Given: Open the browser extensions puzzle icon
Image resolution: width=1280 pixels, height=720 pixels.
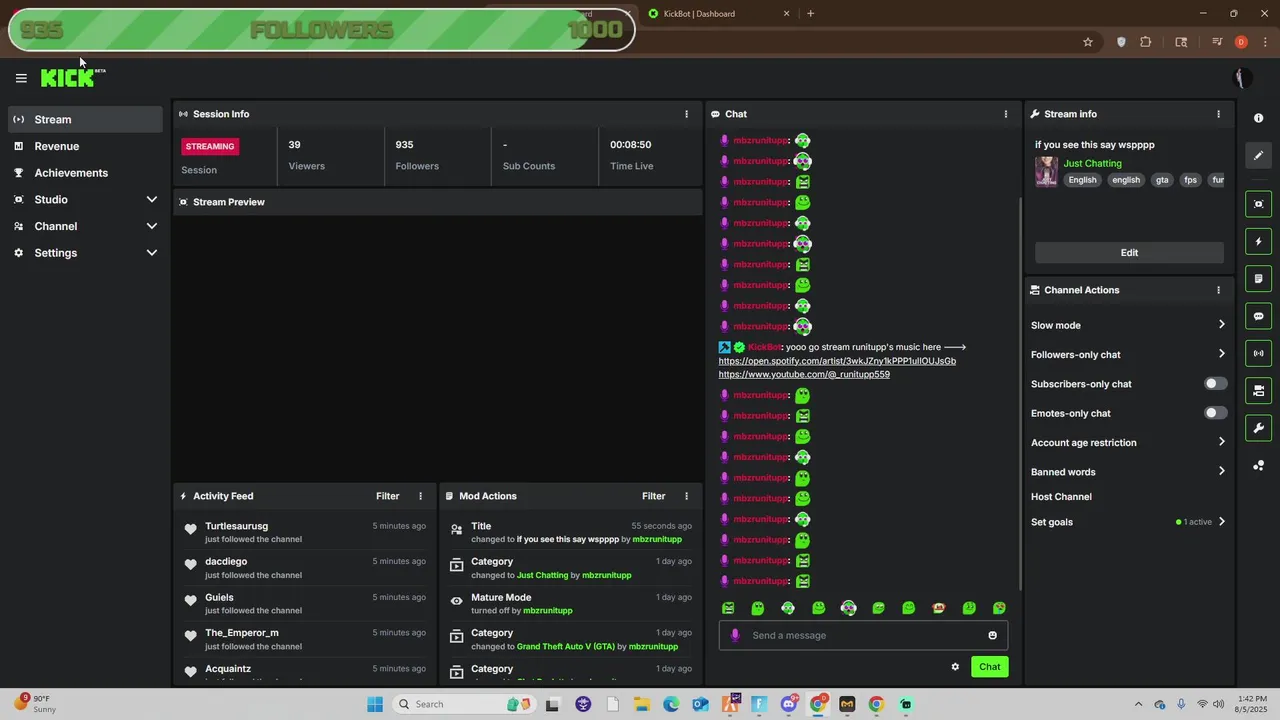Looking at the screenshot, I should click(1146, 42).
